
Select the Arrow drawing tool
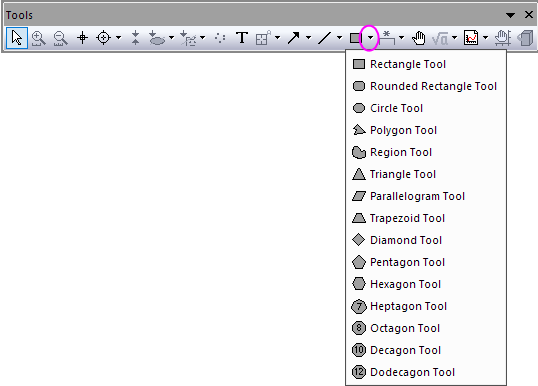pyautogui.click(x=294, y=38)
